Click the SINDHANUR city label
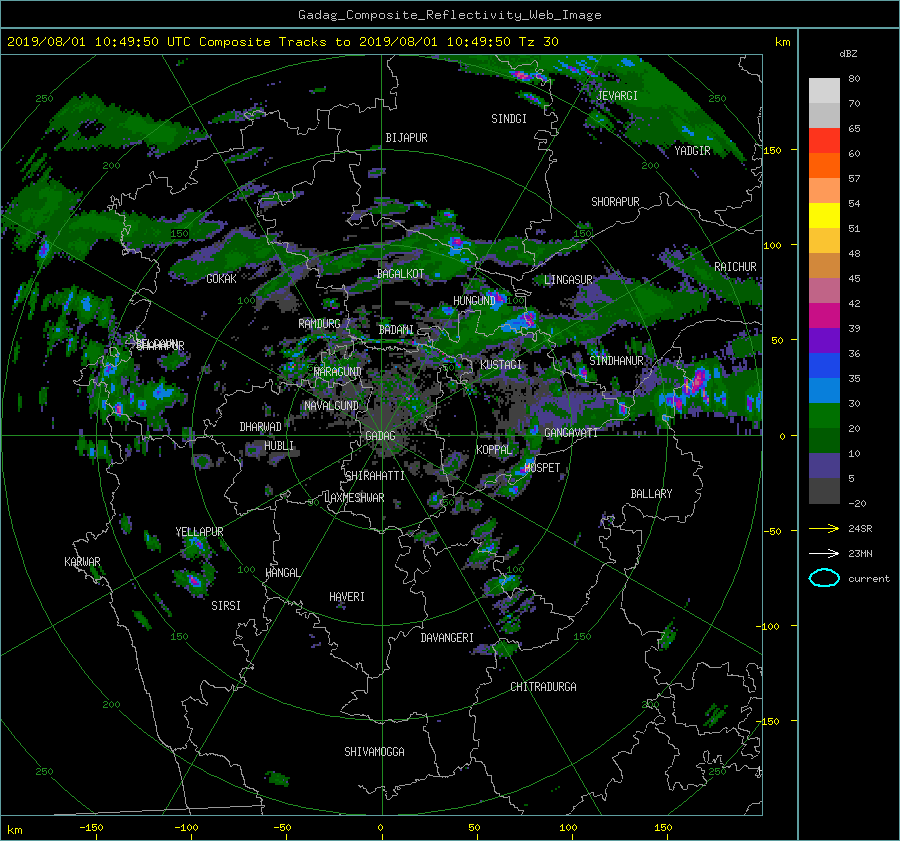 tap(616, 361)
